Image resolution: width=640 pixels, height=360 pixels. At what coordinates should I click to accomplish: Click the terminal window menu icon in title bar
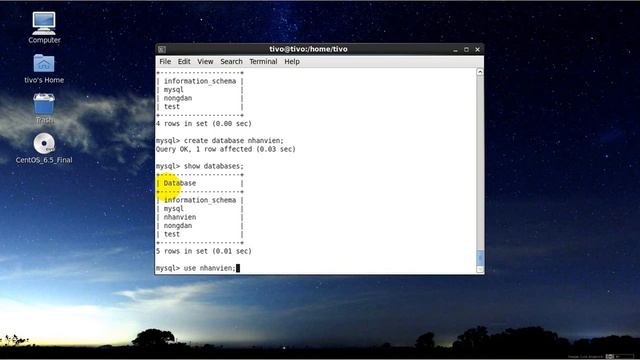coord(162,49)
